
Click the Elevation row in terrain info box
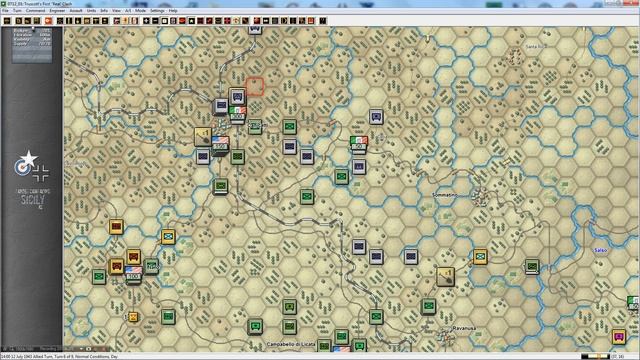[x=32, y=35]
